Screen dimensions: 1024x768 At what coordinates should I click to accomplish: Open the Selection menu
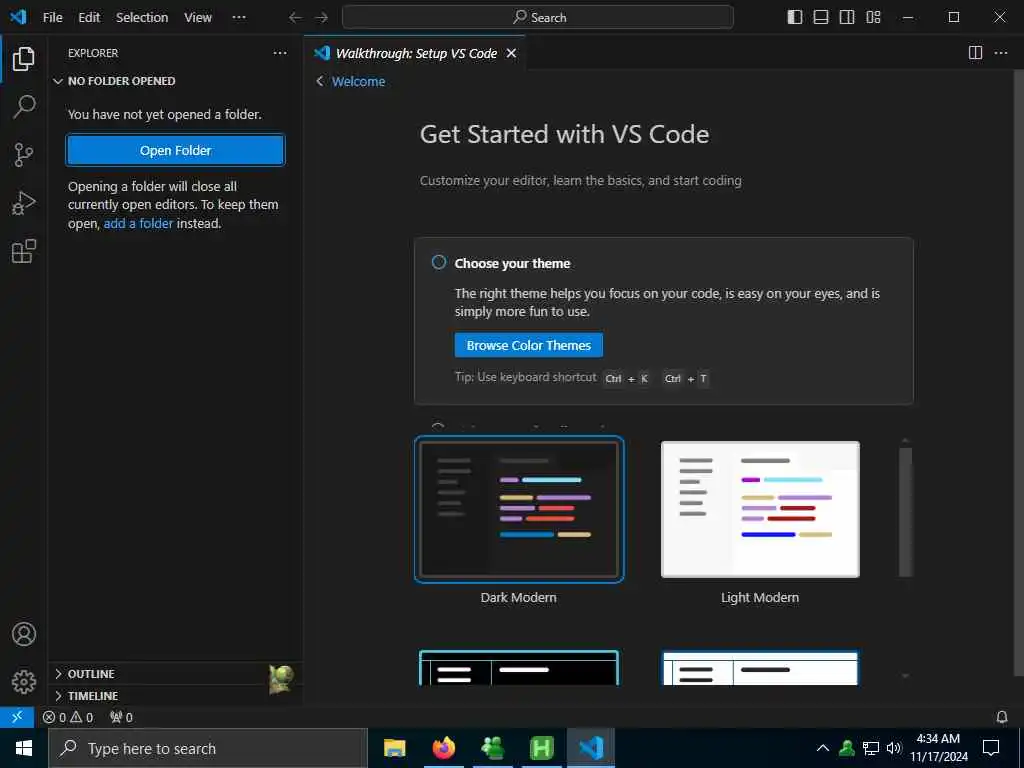tap(142, 18)
